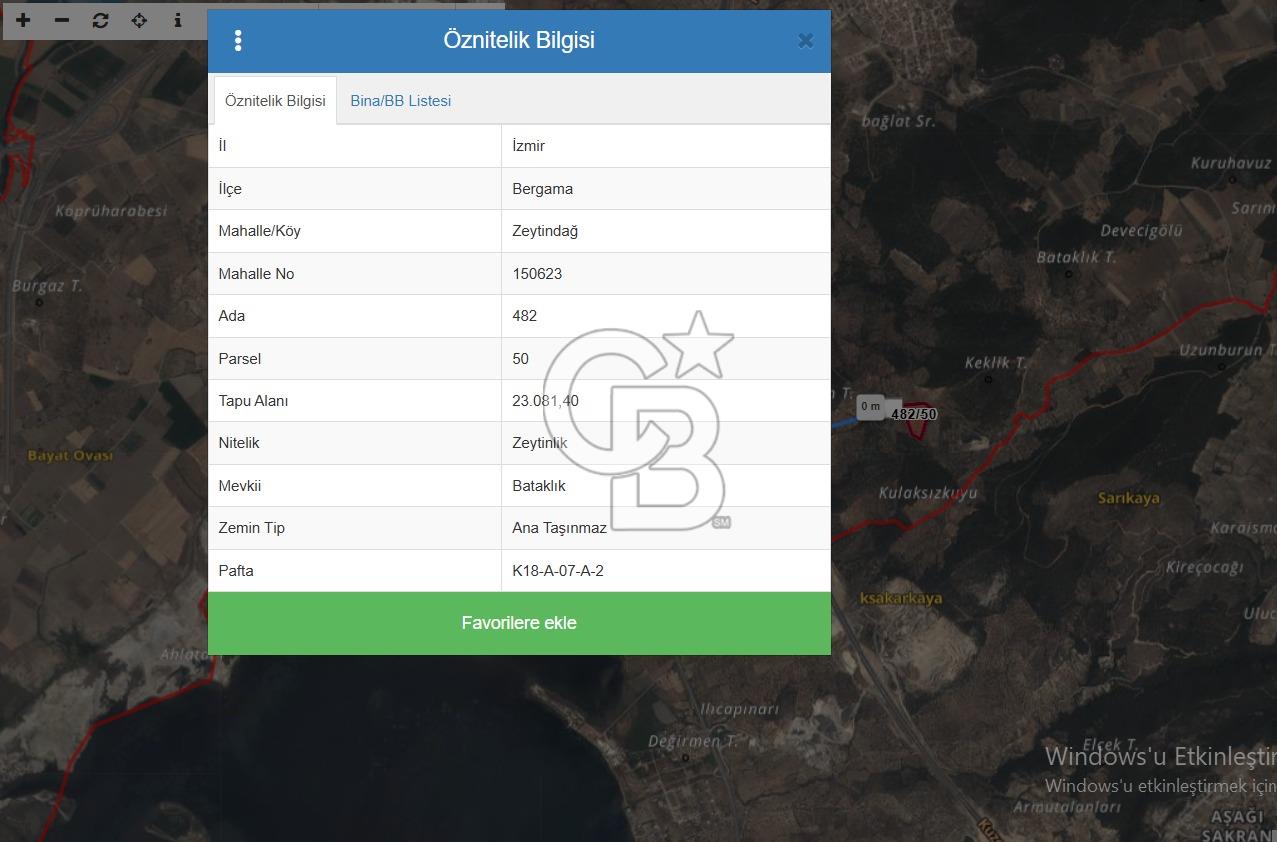1277x842 pixels.
Task: Activate the locate crosshair tool
Action: pyautogui.click(x=139, y=20)
